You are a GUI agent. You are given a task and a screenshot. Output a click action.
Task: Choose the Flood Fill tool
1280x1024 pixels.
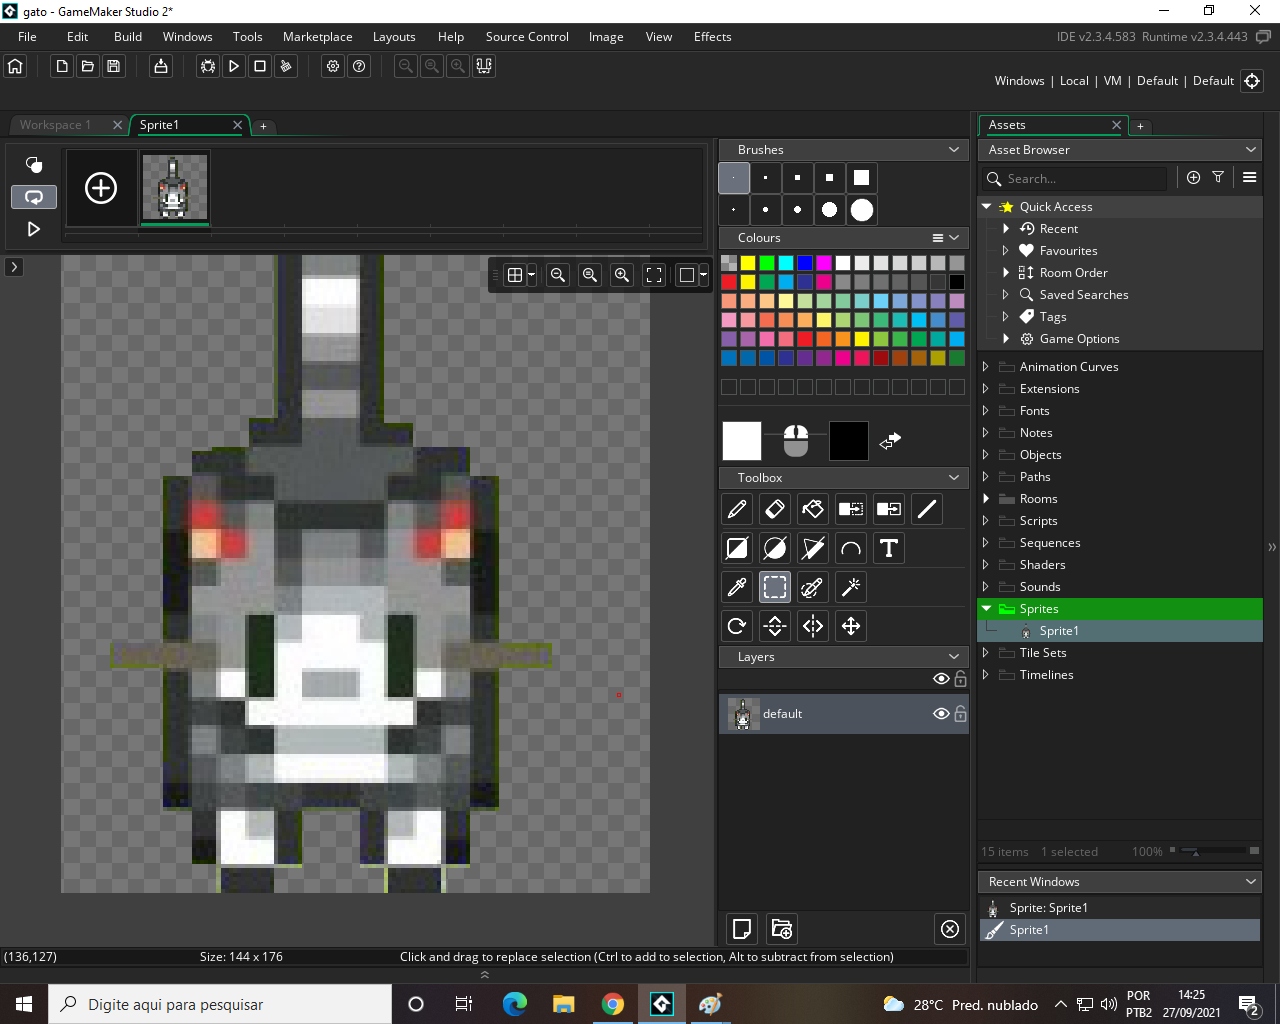(x=813, y=509)
